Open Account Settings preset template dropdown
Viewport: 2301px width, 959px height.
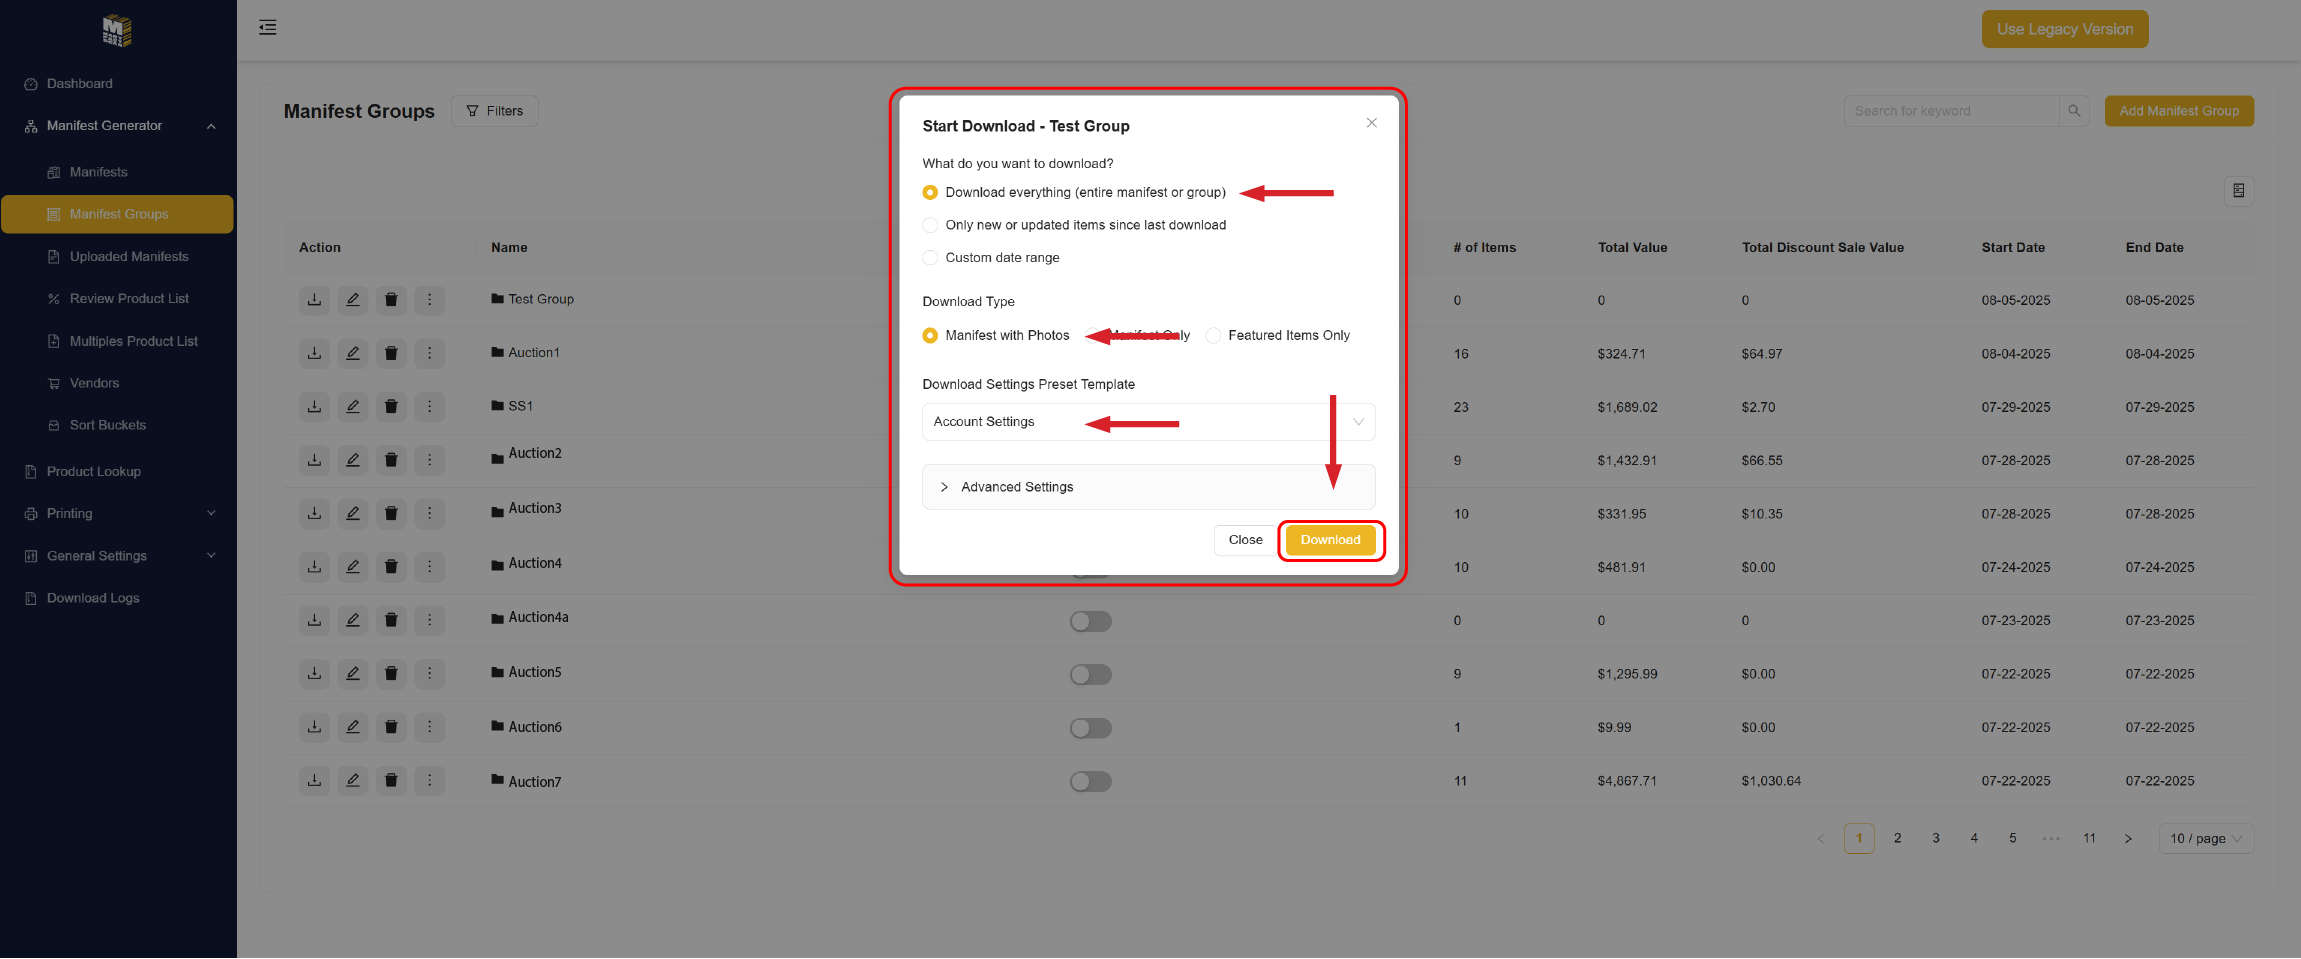click(1148, 422)
